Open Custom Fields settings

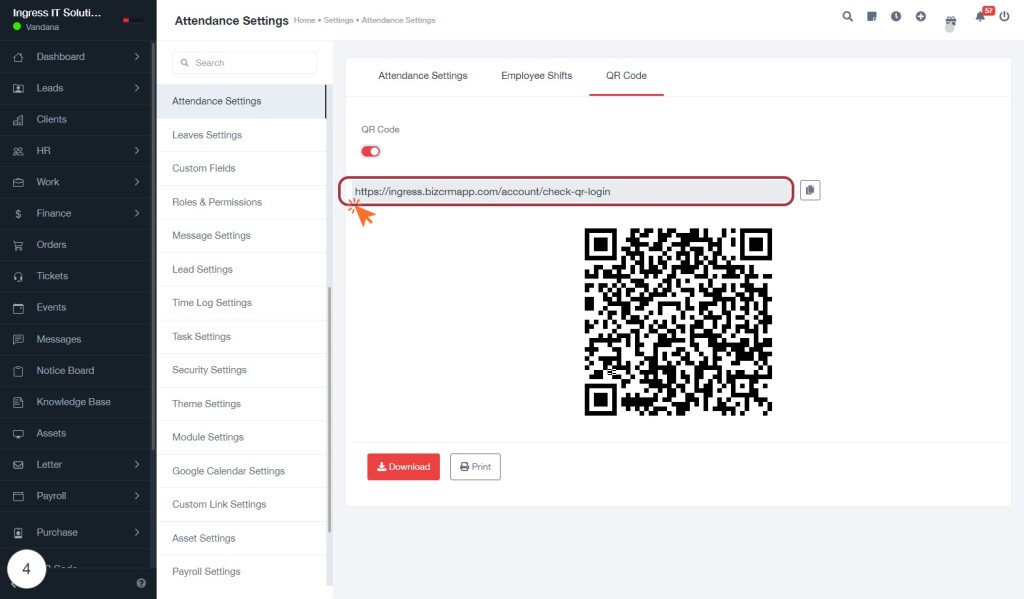241,169
